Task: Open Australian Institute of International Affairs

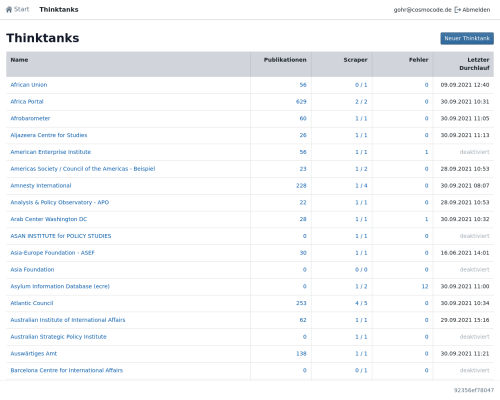Action: (x=68, y=320)
